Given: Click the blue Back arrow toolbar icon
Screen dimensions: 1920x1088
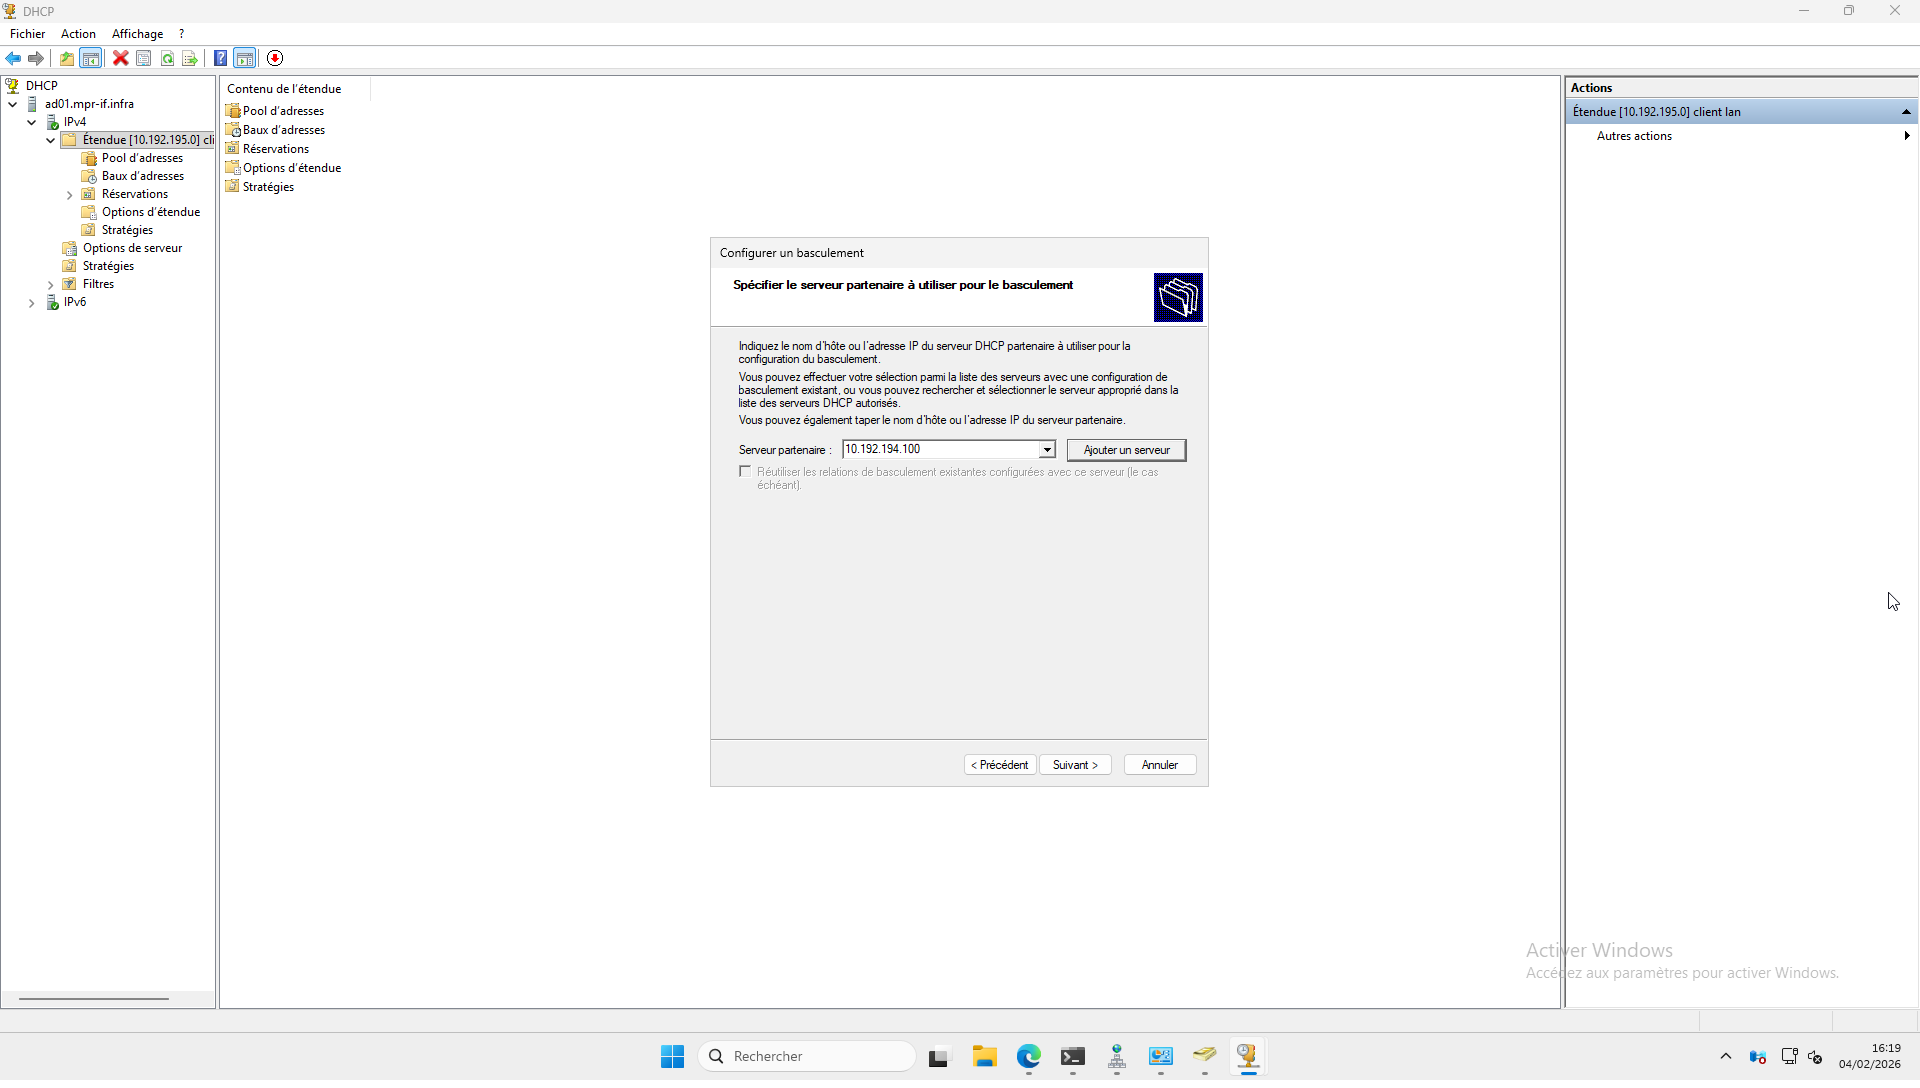Looking at the screenshot, I should [x=13, y=58].
